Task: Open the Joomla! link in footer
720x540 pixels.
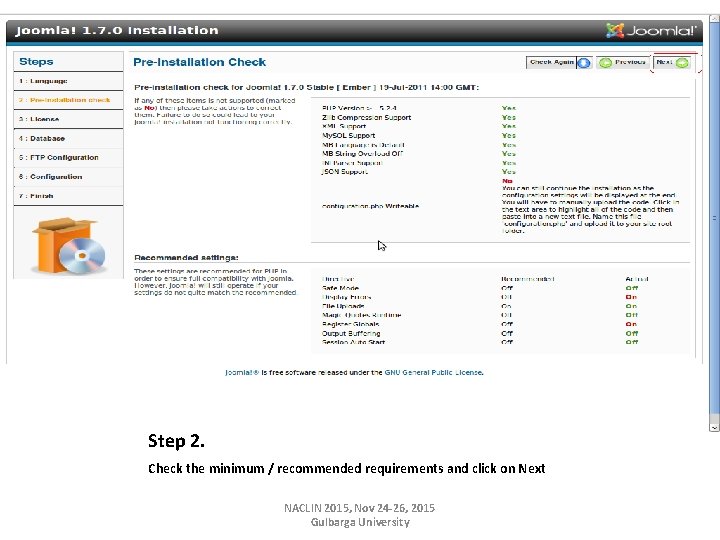Action: coord(242,372)
